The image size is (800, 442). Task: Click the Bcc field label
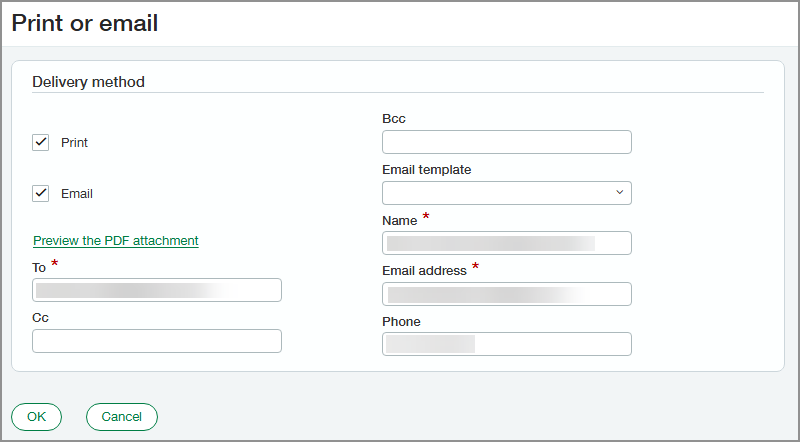point(394,119)
